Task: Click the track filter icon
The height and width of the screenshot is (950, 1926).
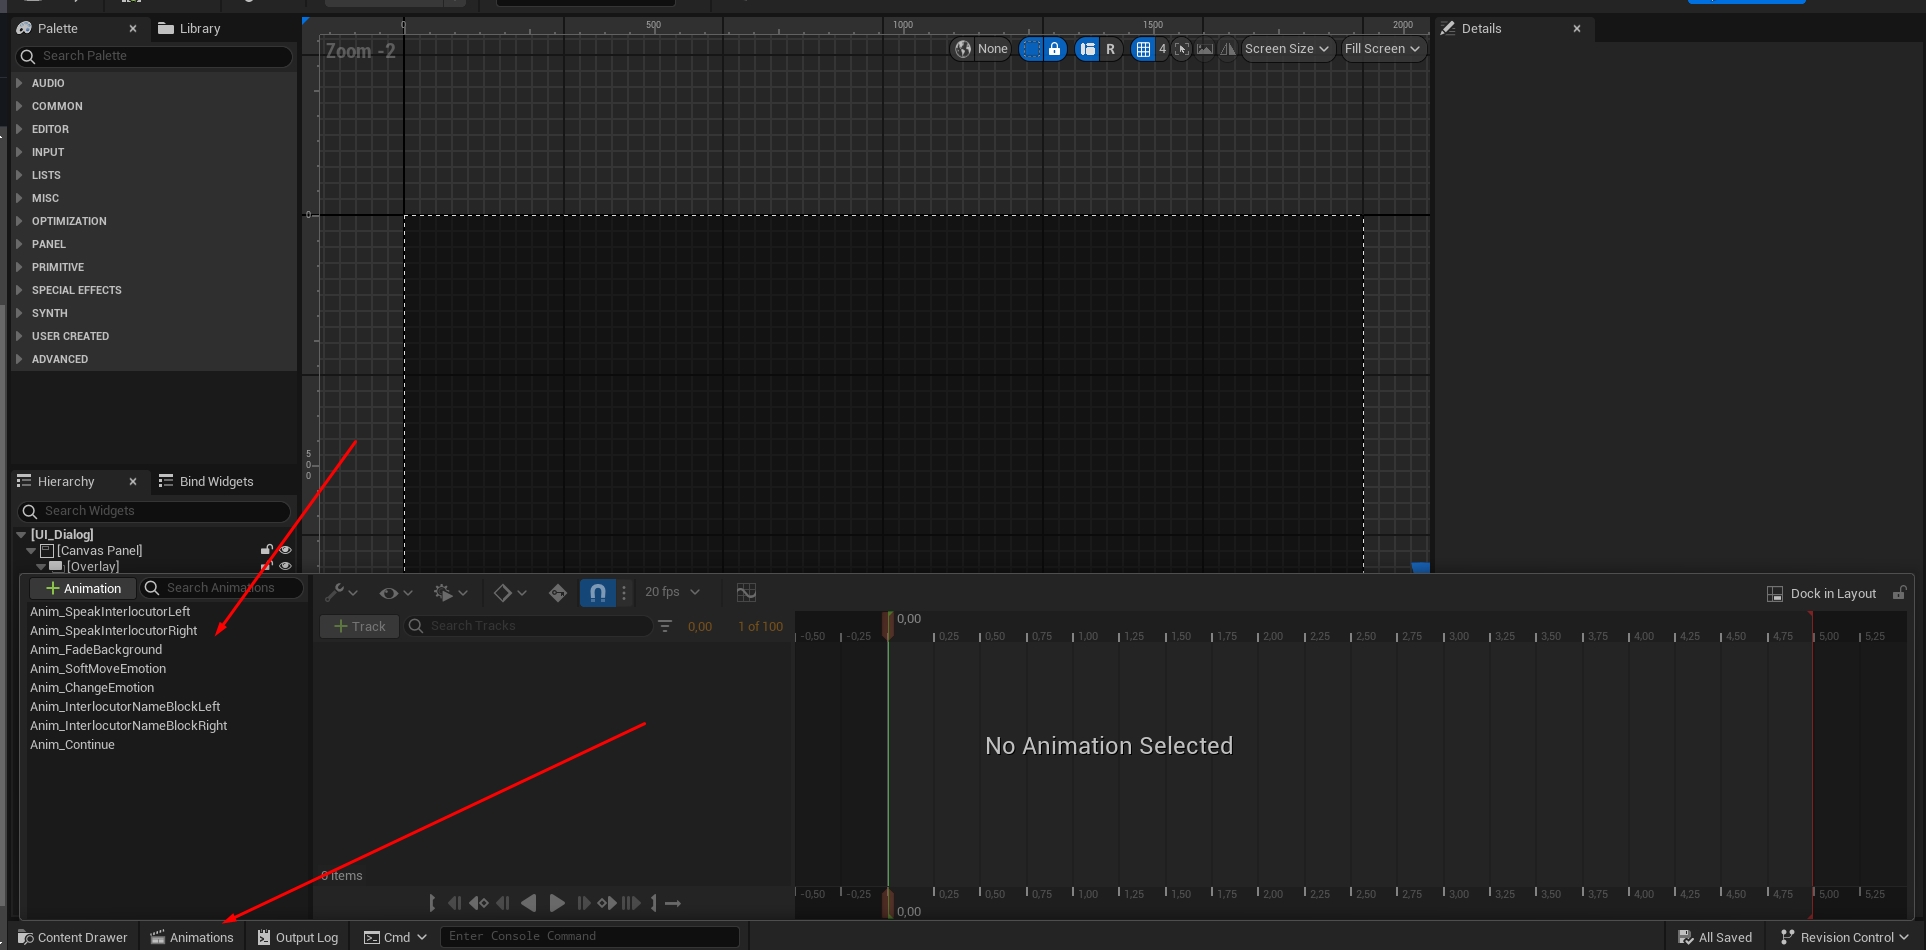Action: coord(665,626)
